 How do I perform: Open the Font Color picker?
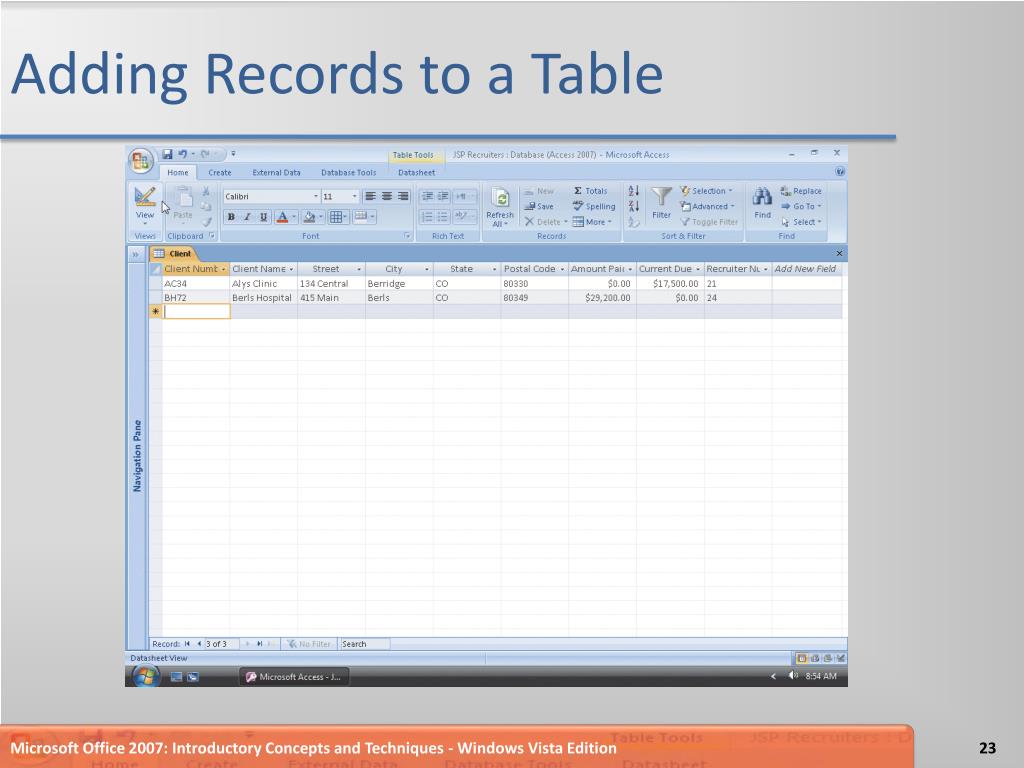(286, 217)
